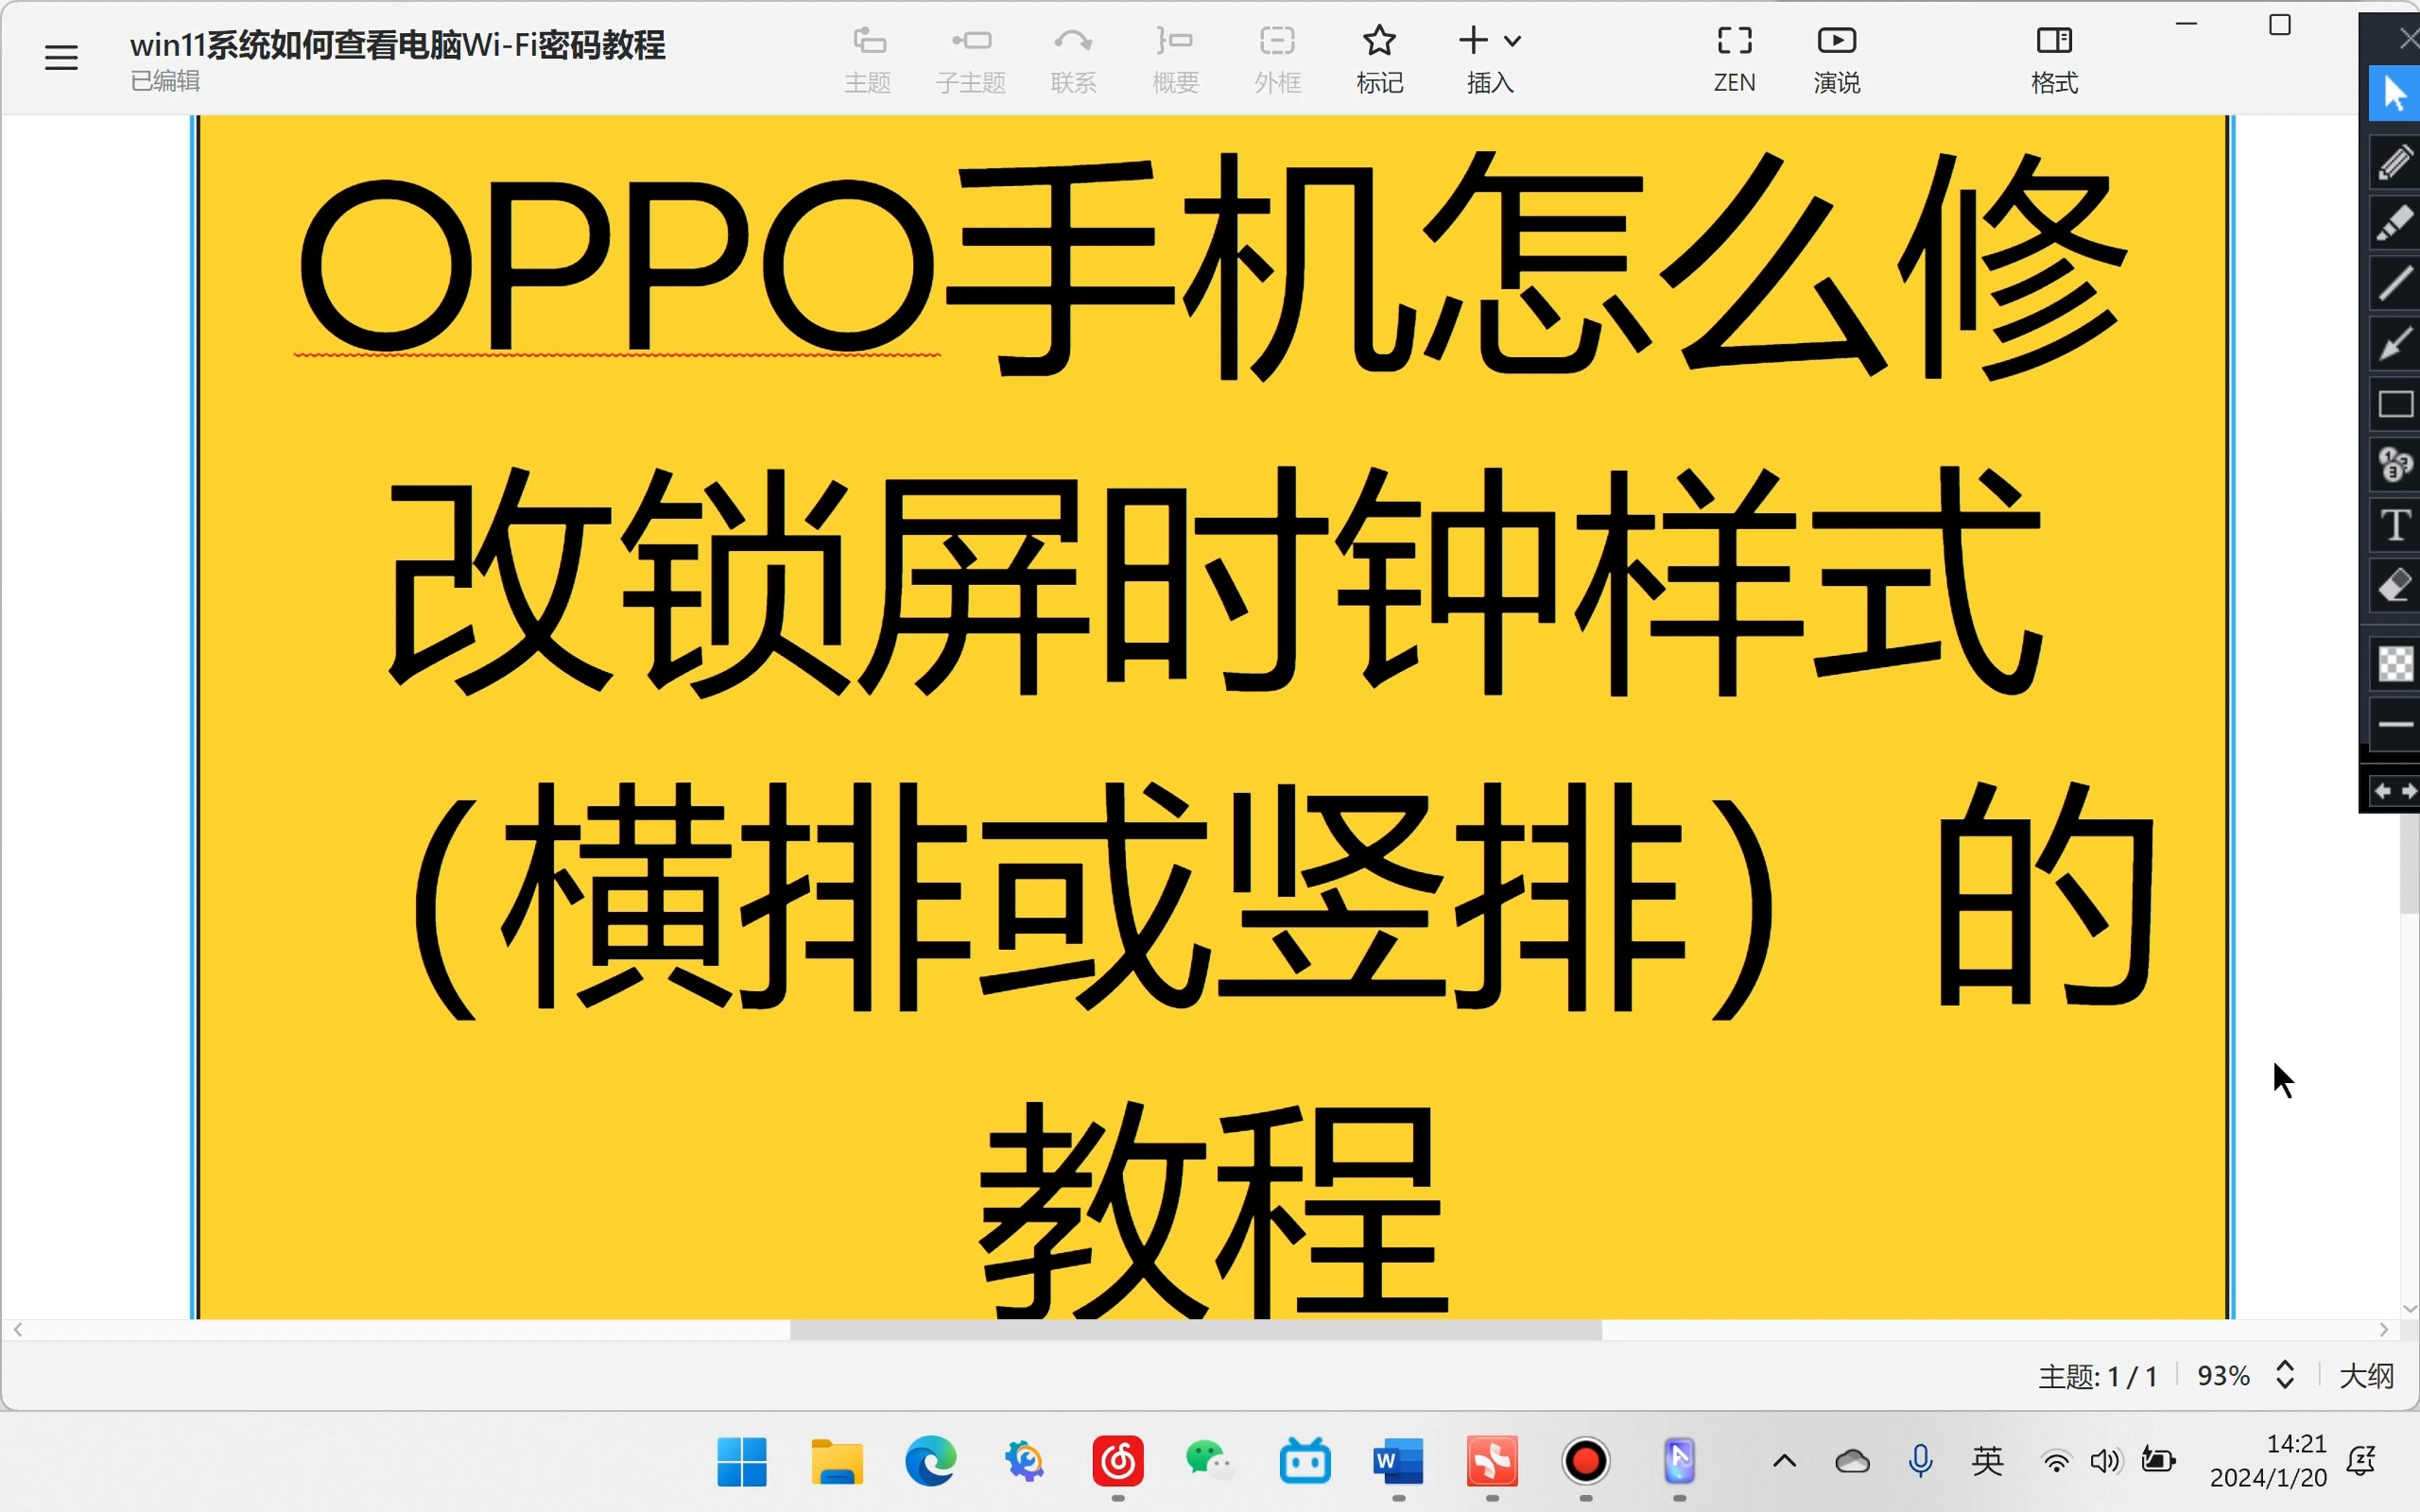The height and width of the screenshot is (1512, 2420).
Task: Open the 标记 star marker panel
Action: pos(1379,60)
